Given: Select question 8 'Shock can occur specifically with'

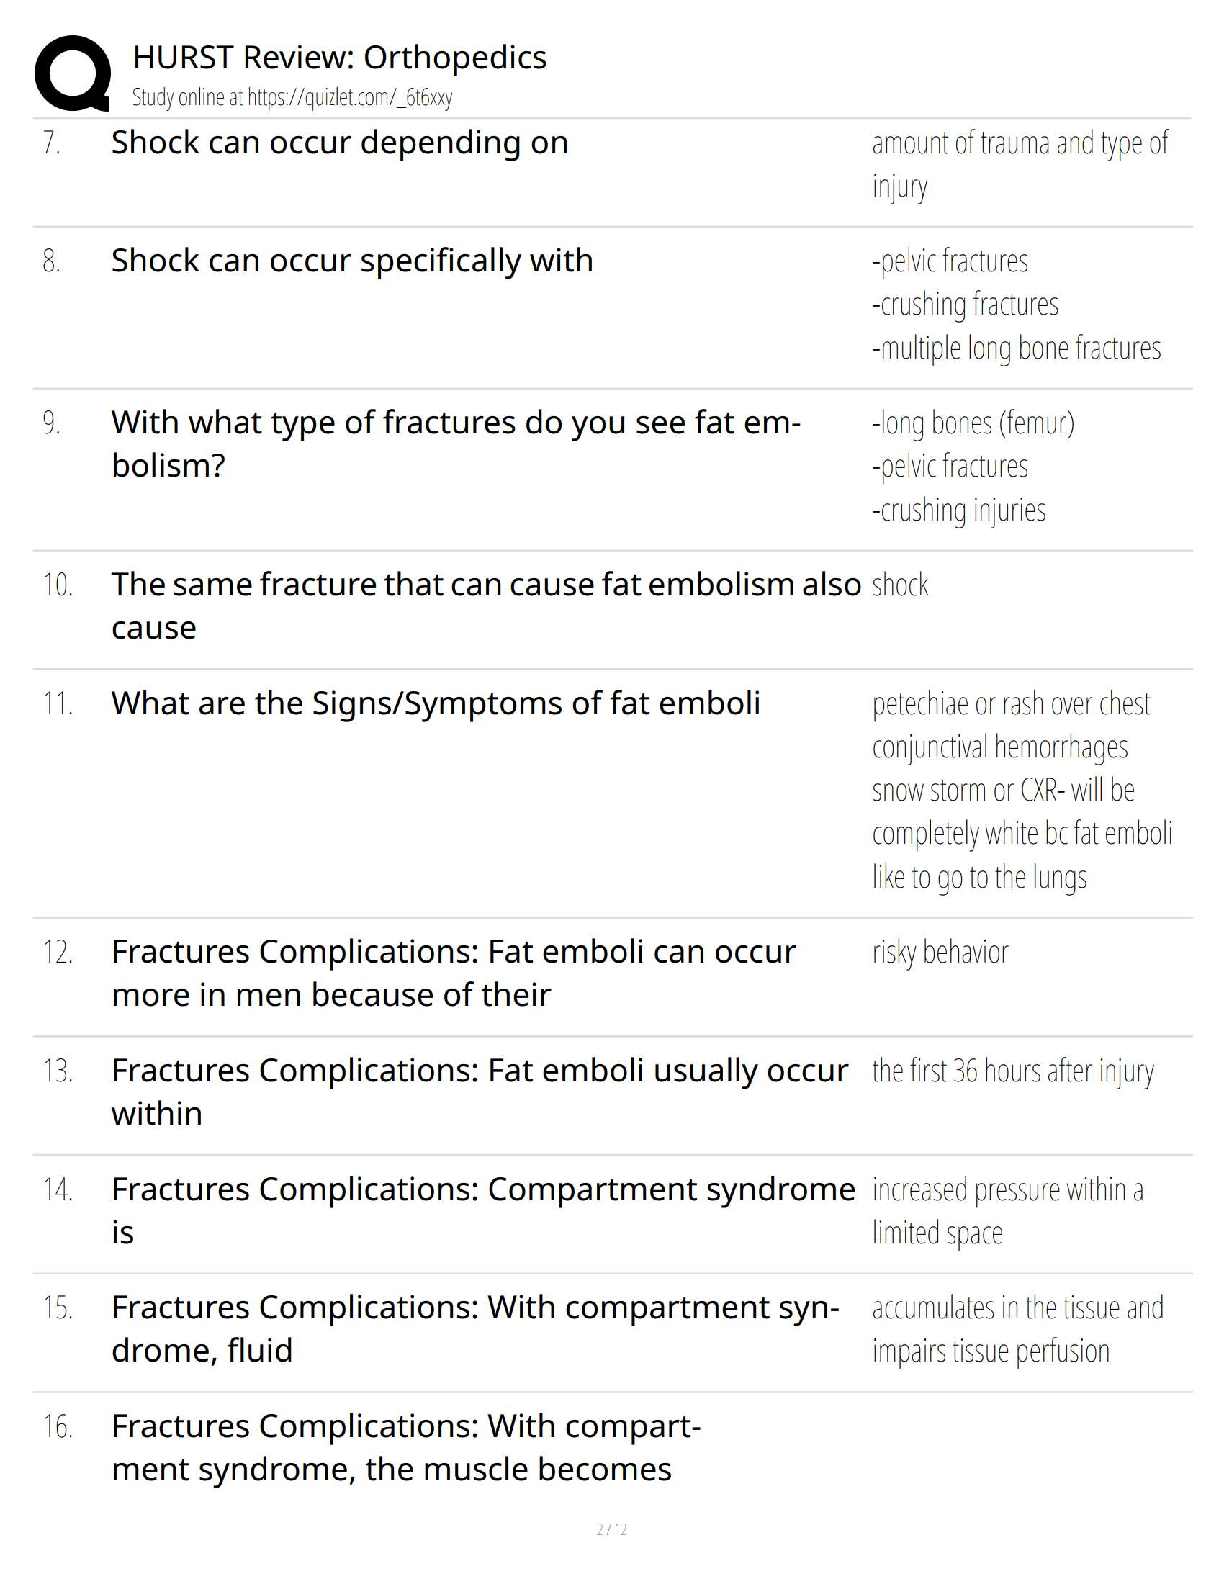Looking at the screenshot, I should [352, 261].
